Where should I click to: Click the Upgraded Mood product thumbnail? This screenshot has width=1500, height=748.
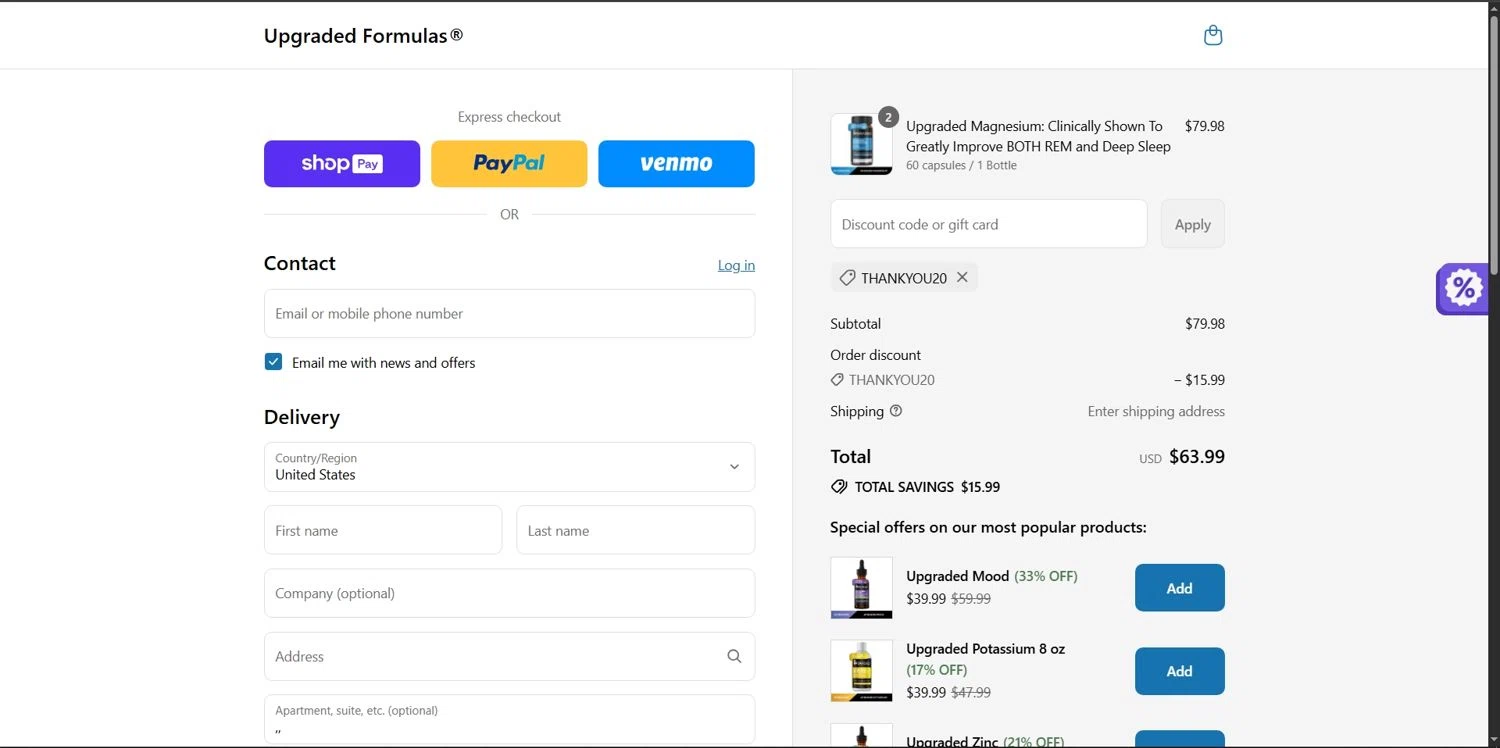point(861,588)
